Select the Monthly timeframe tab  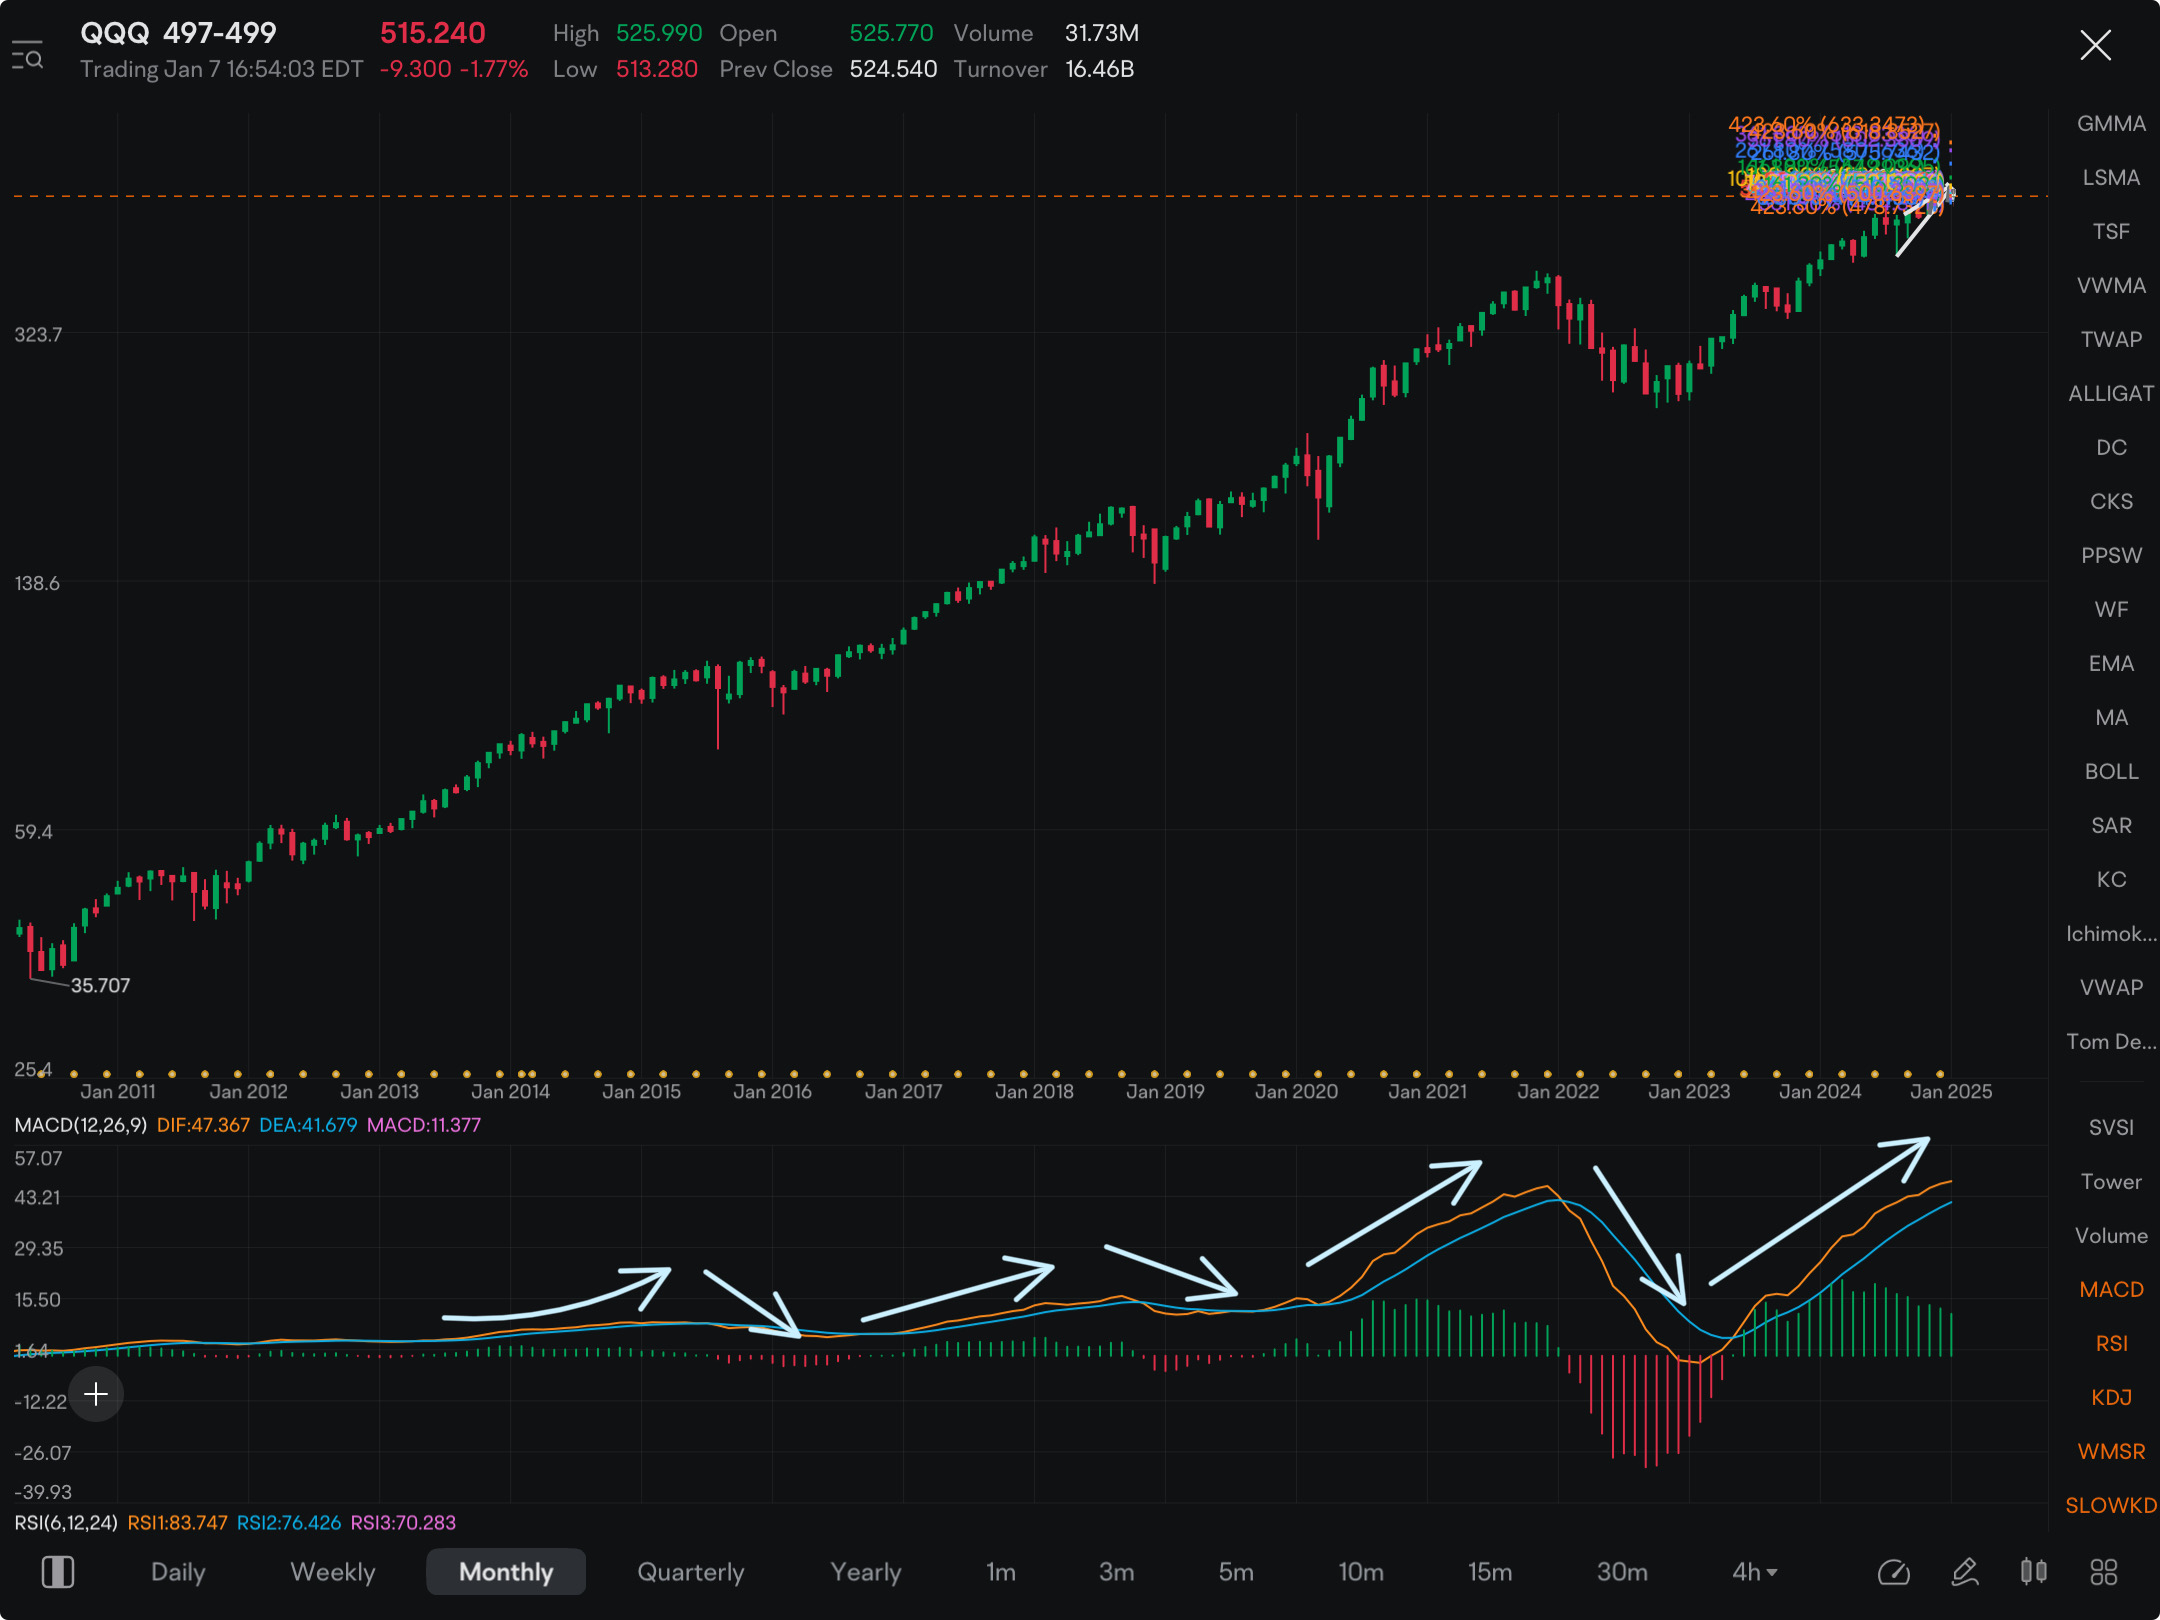pyautogui.click(x=506, y=1572)
